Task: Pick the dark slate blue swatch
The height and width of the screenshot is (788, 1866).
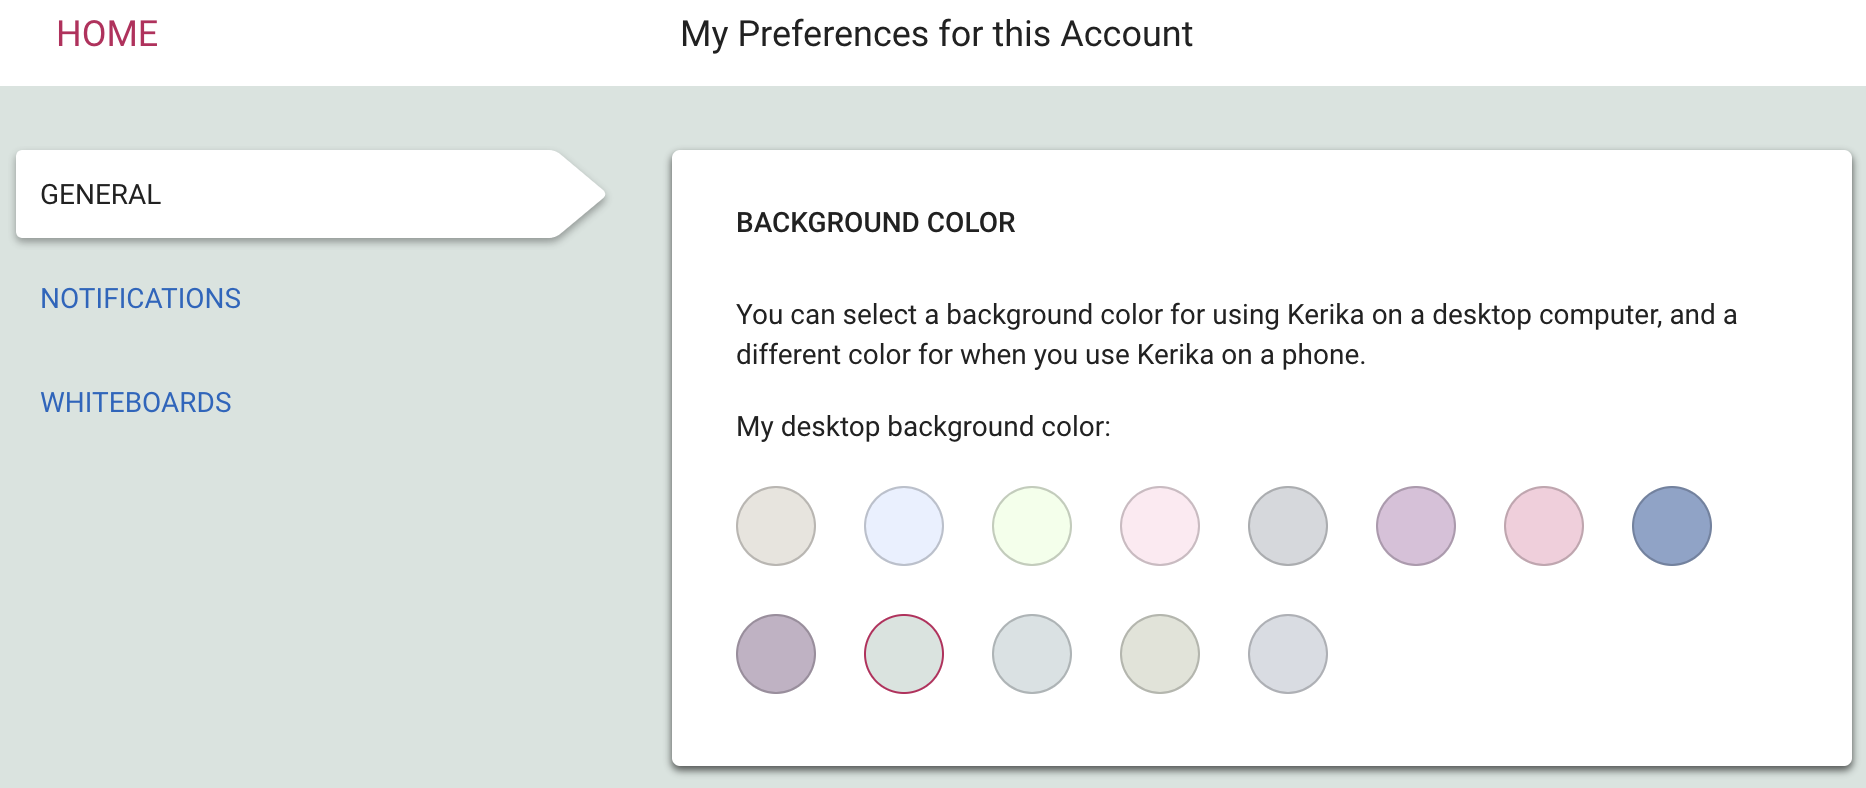Action: click(x=1672, y=526)
